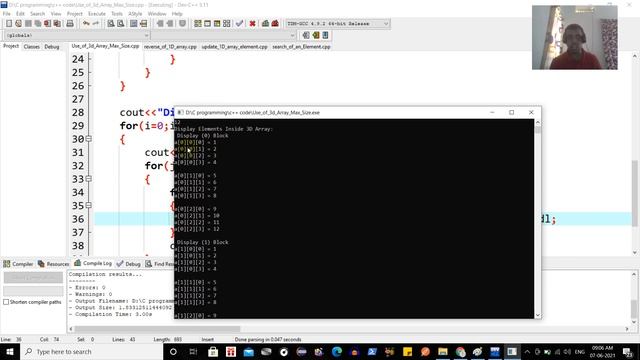Open the Execute menu
The image size is (640, 360).
97,13
